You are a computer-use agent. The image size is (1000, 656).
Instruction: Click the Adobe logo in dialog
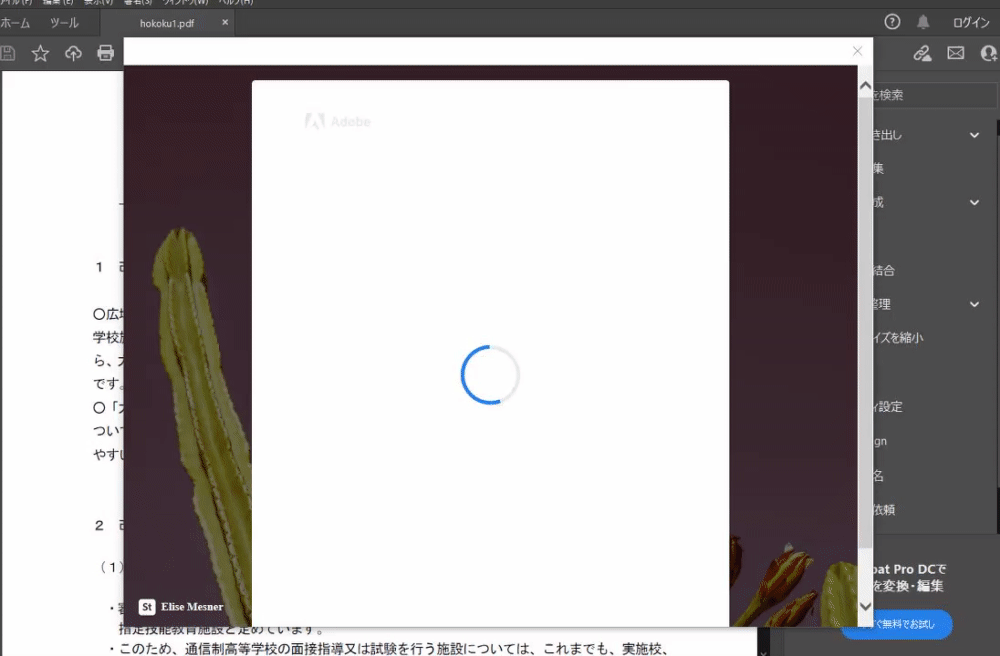tap(337, 121)
